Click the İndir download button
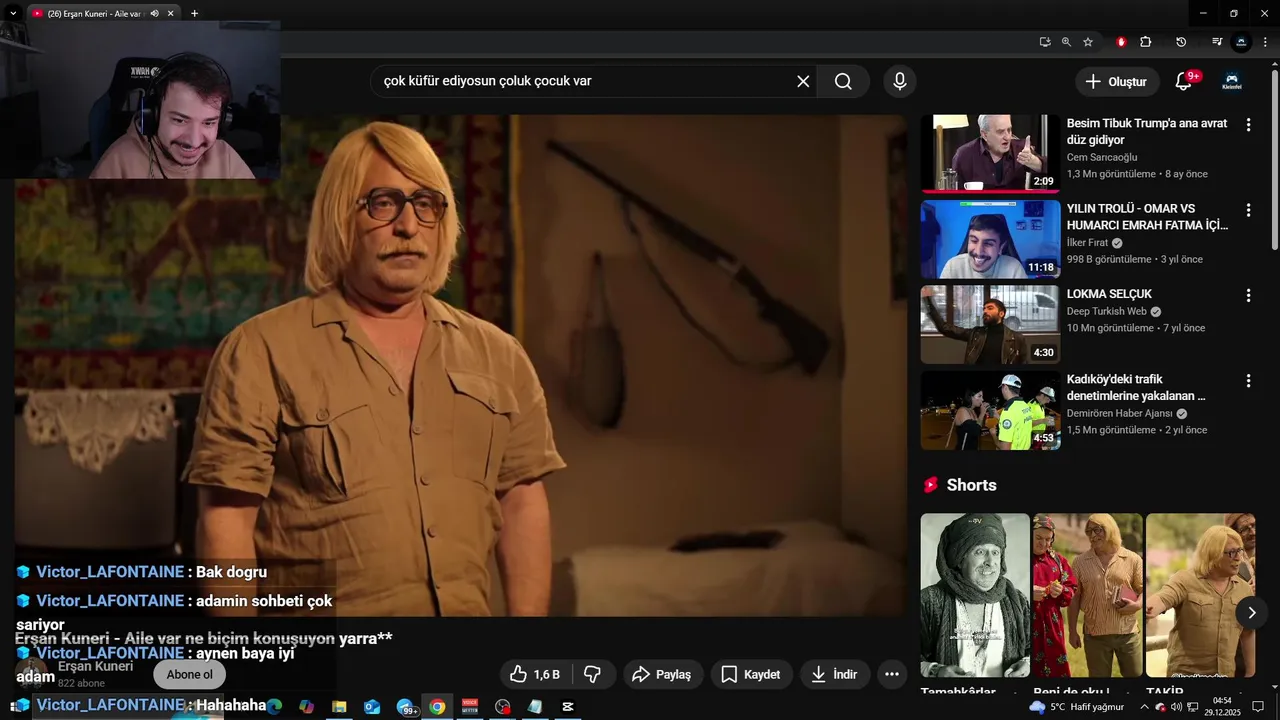Image resolution: width=1280 pixels, height=720 pixels. (835, 674)
